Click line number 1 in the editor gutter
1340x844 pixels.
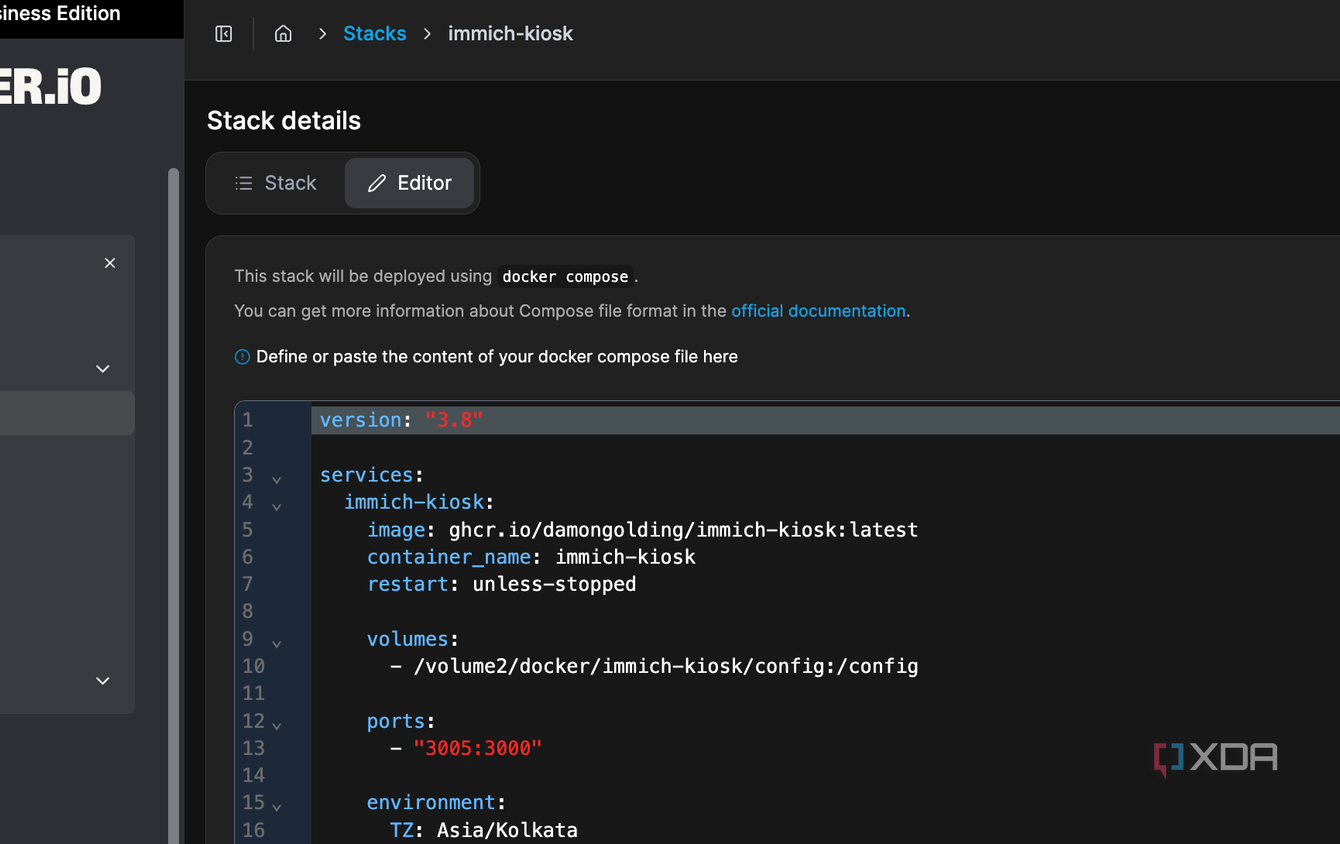point(247,420)
